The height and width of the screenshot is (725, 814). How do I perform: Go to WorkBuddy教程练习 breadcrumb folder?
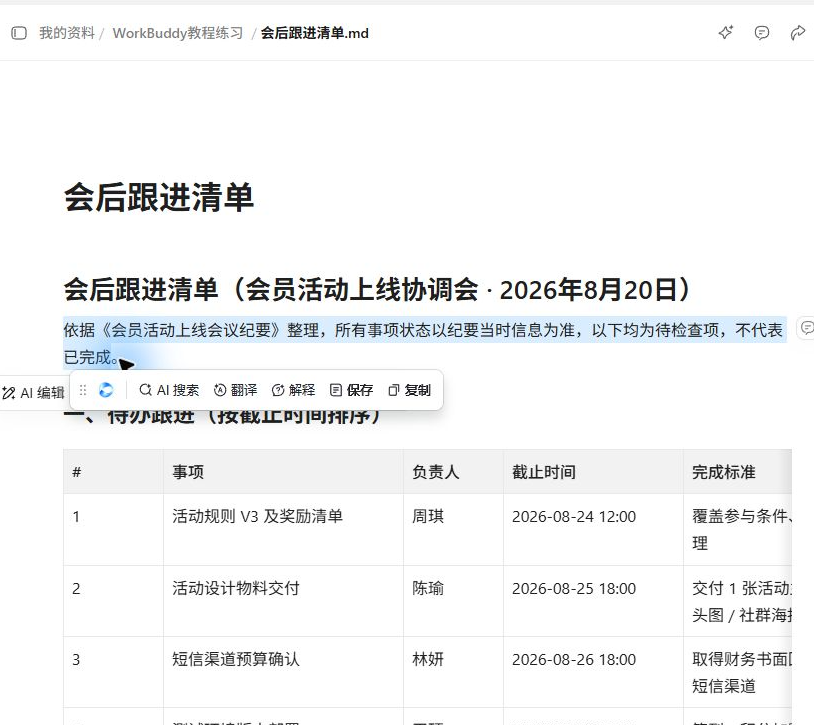(x=178, y=33)
